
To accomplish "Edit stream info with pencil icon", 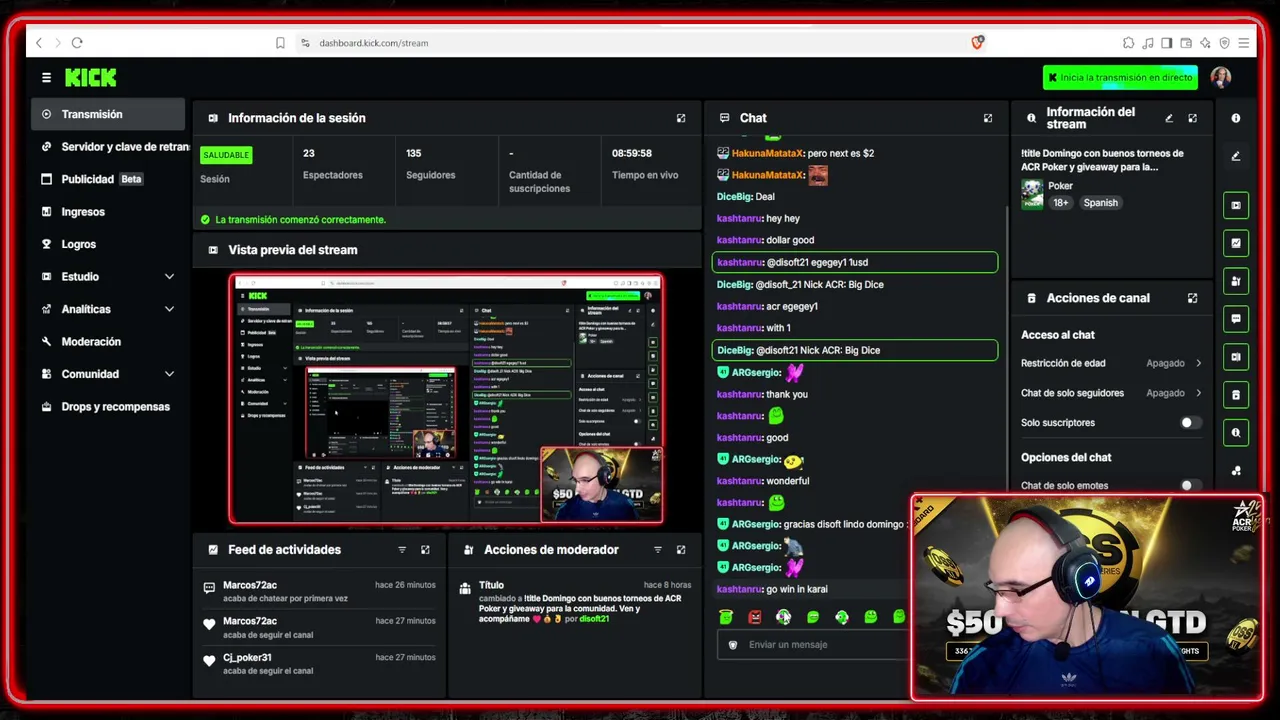I will (x=1169, y=118).
